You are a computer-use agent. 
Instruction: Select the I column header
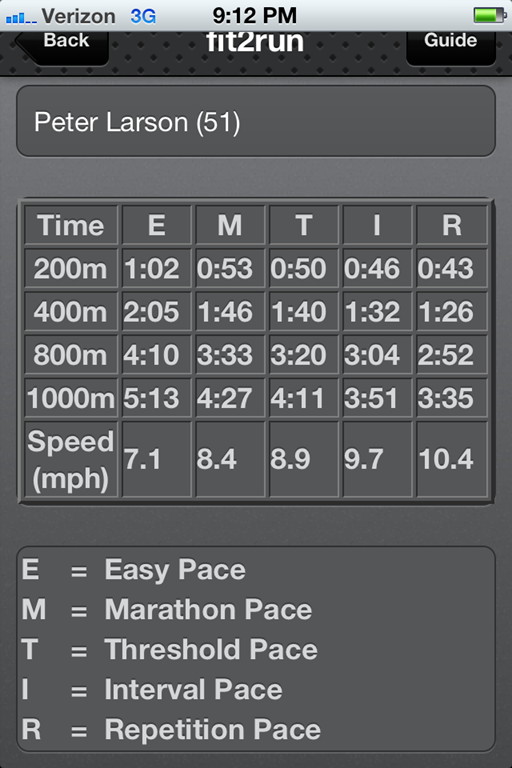[377, 225]
